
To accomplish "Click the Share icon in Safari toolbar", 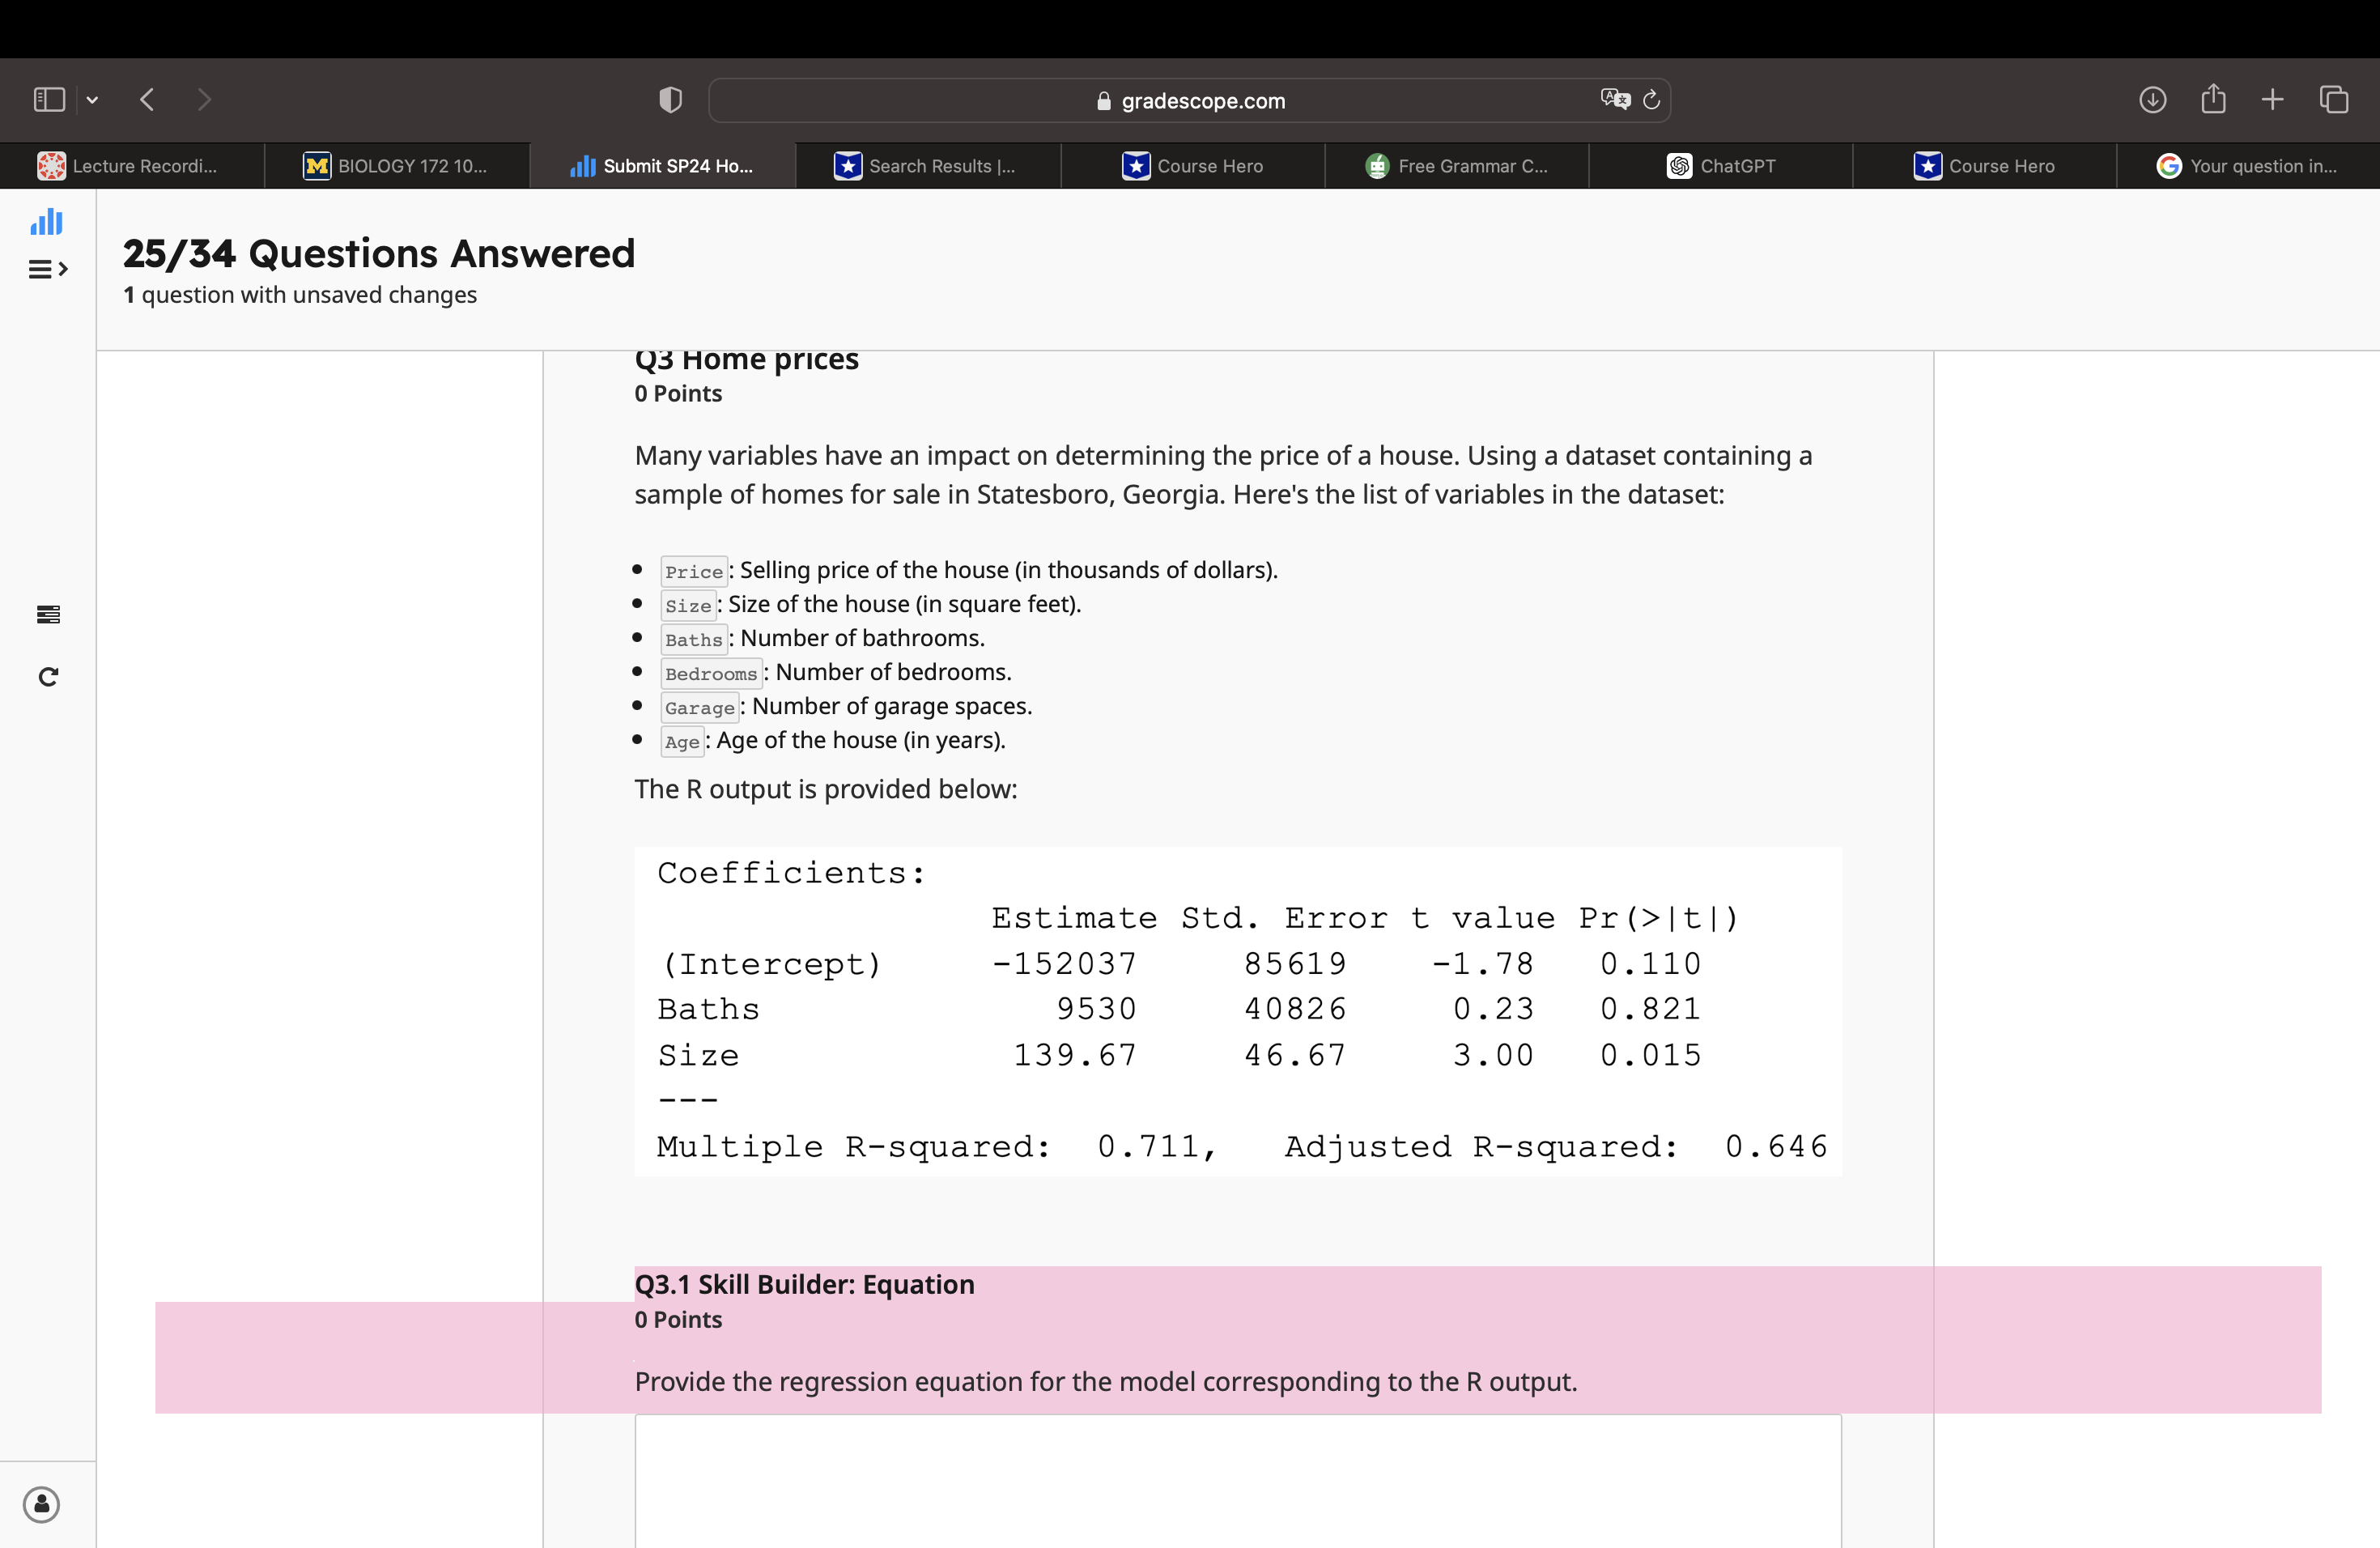I will 2213,99.
